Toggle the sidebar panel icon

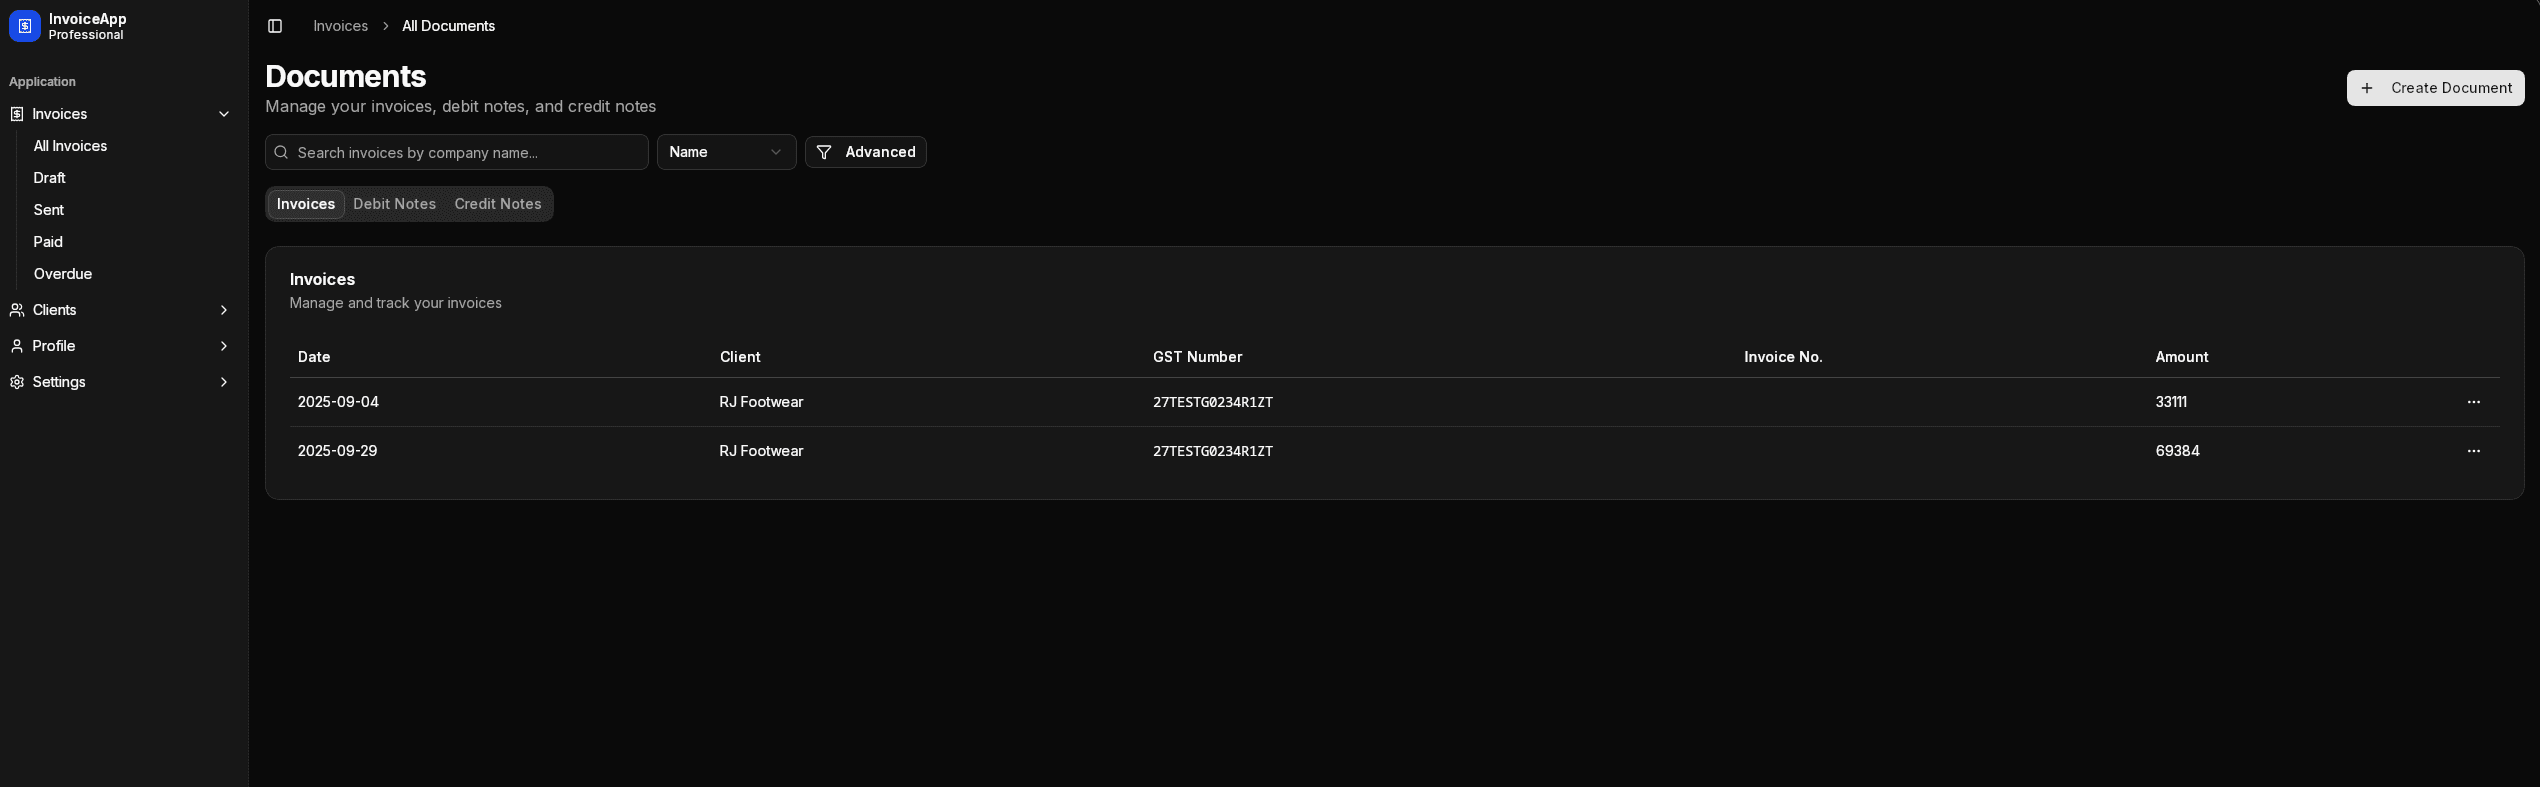click(275, 26)
